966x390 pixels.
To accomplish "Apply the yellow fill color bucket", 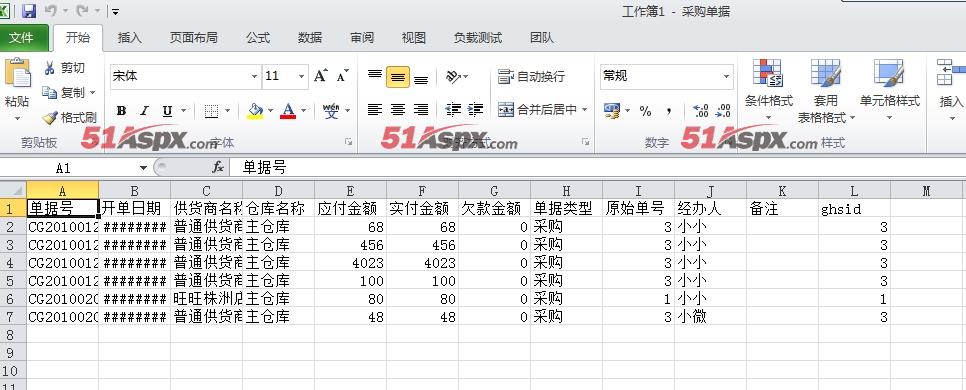I will click(255, 111).
